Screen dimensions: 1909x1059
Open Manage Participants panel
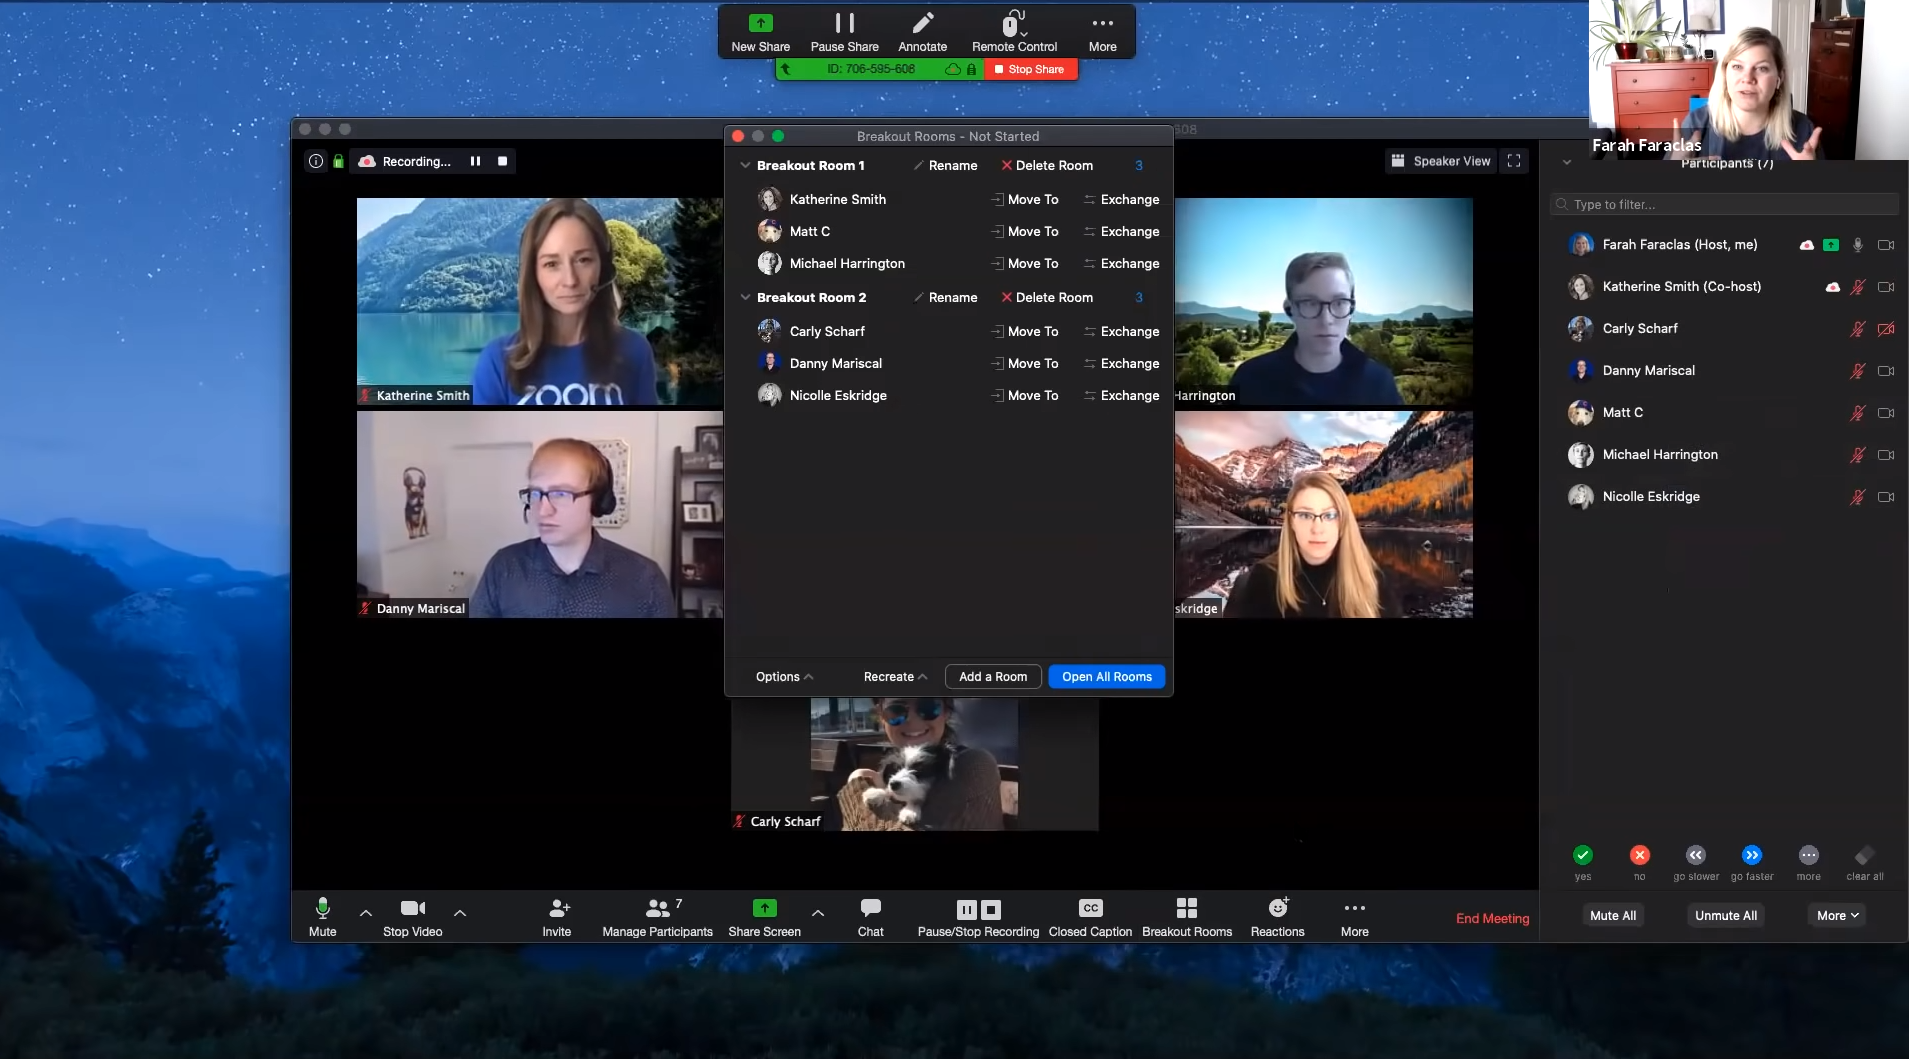657,916
